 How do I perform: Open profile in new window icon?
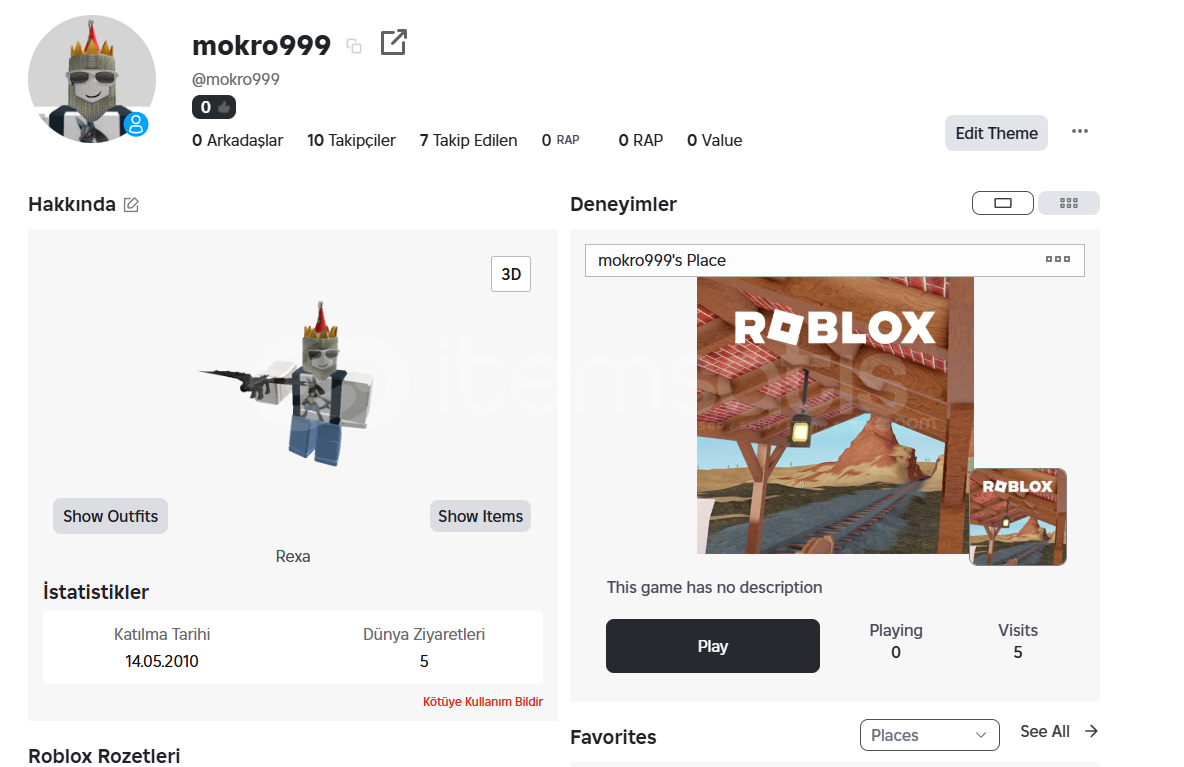[393, 42]
